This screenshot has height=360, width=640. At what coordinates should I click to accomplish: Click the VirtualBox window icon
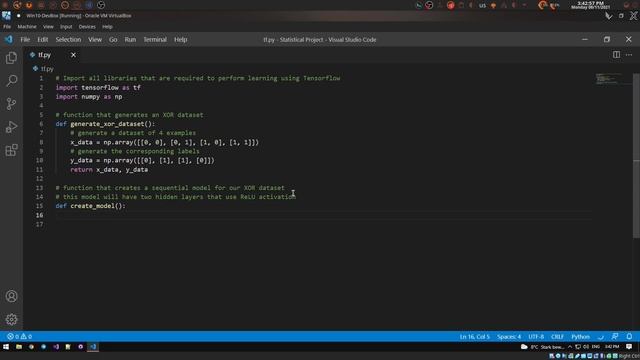tap(7, 16)
